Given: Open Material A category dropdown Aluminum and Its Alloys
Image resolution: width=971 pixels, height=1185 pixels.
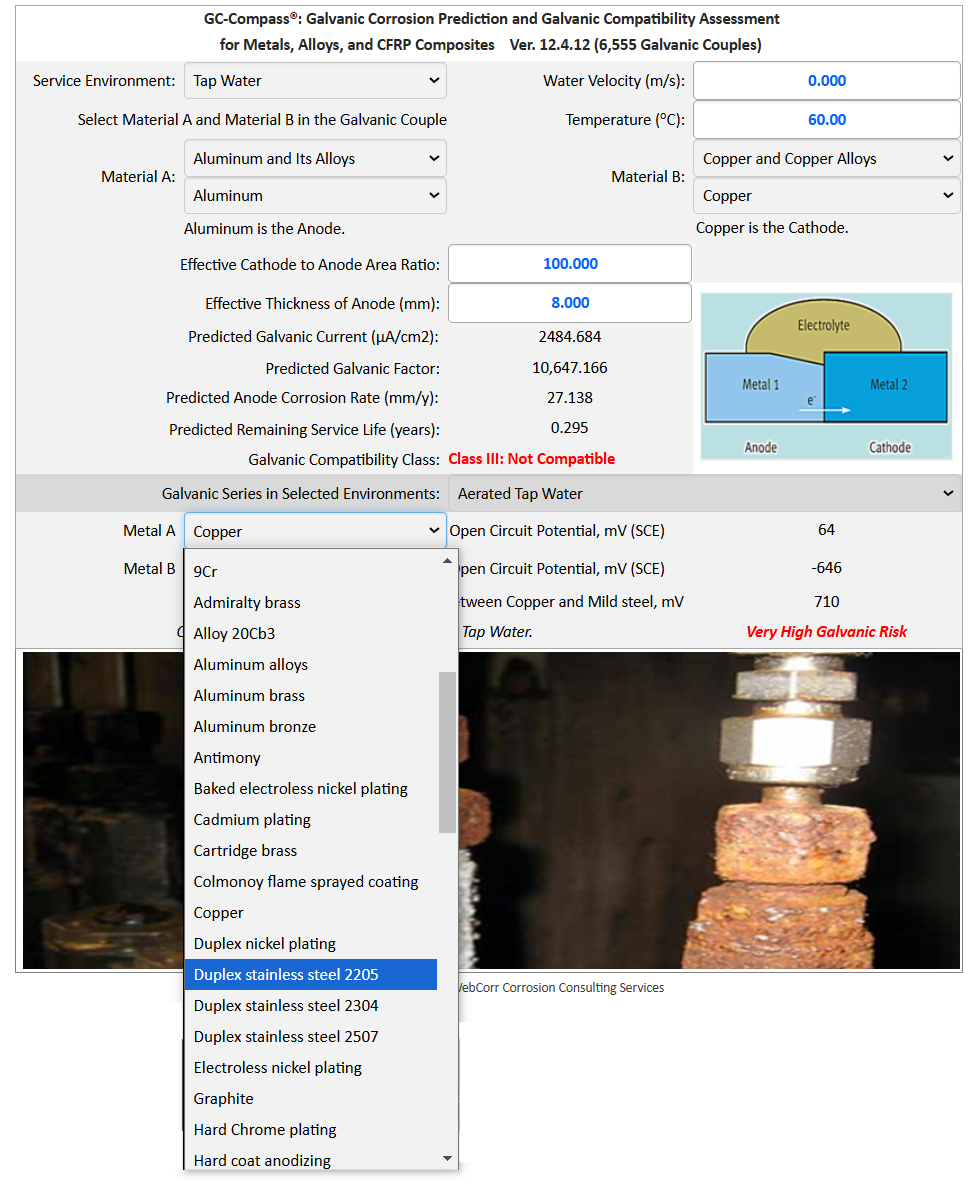Looking at the screenshot, I should 315,159.
